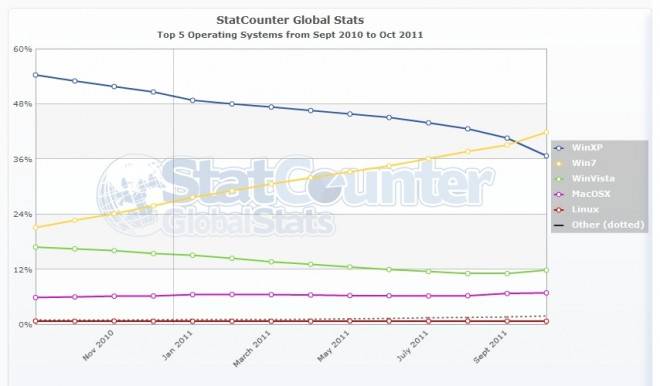Screen dimensions: 660x386
Task: Click the final Win7 data point at the right edge
Action: click(546, 132)
